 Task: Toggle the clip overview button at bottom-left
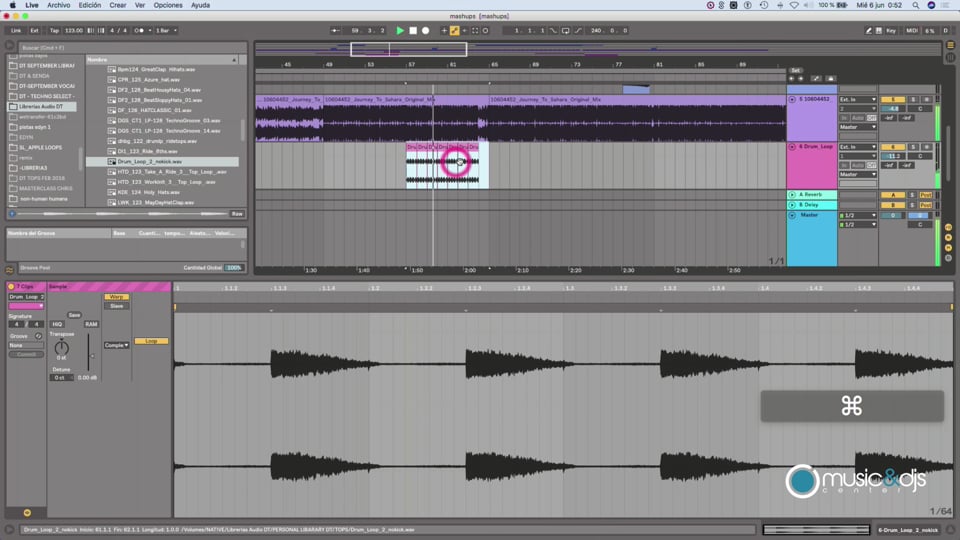click(x=27, y=512)
